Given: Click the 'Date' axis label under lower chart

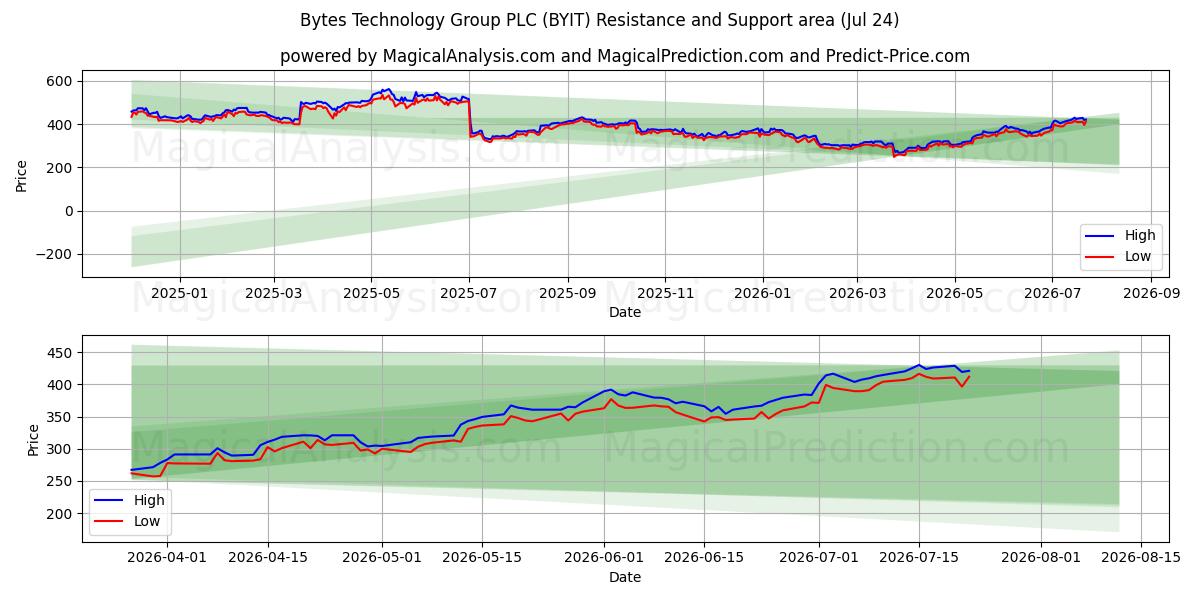Looking at the screenshot, I should click(x=625, y=577).
